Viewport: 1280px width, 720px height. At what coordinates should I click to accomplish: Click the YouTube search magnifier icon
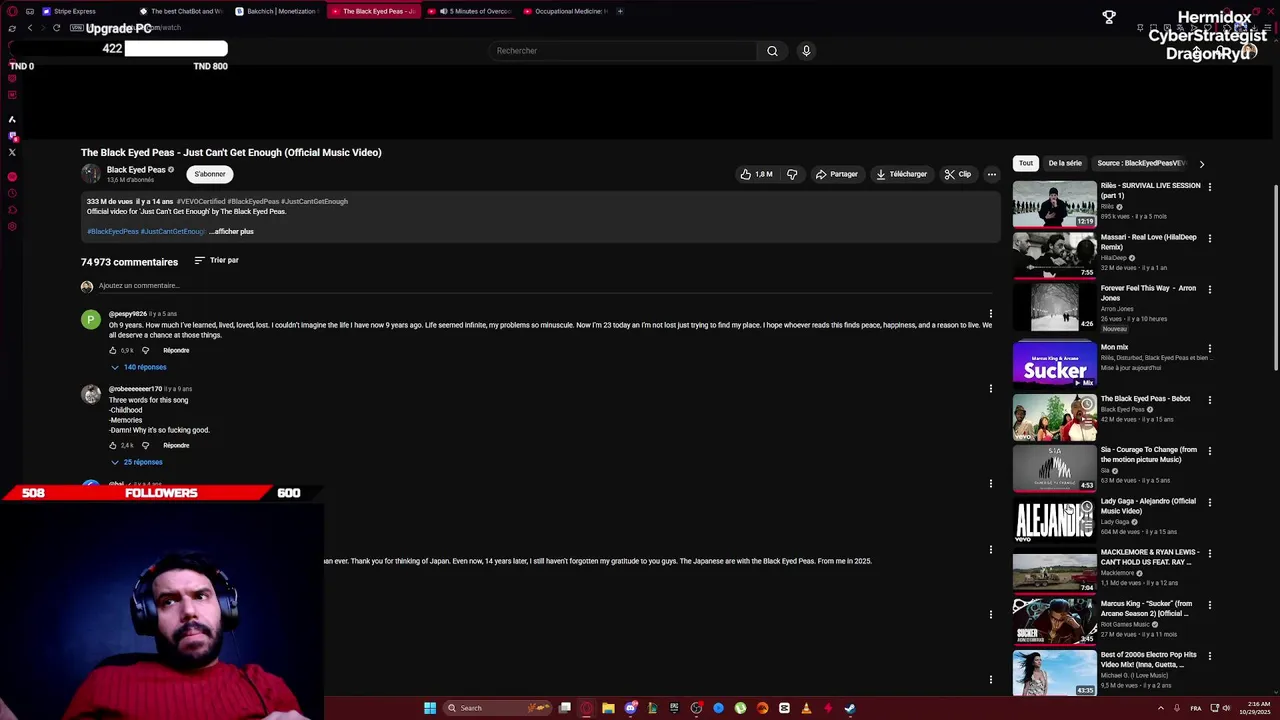(772, 51)
